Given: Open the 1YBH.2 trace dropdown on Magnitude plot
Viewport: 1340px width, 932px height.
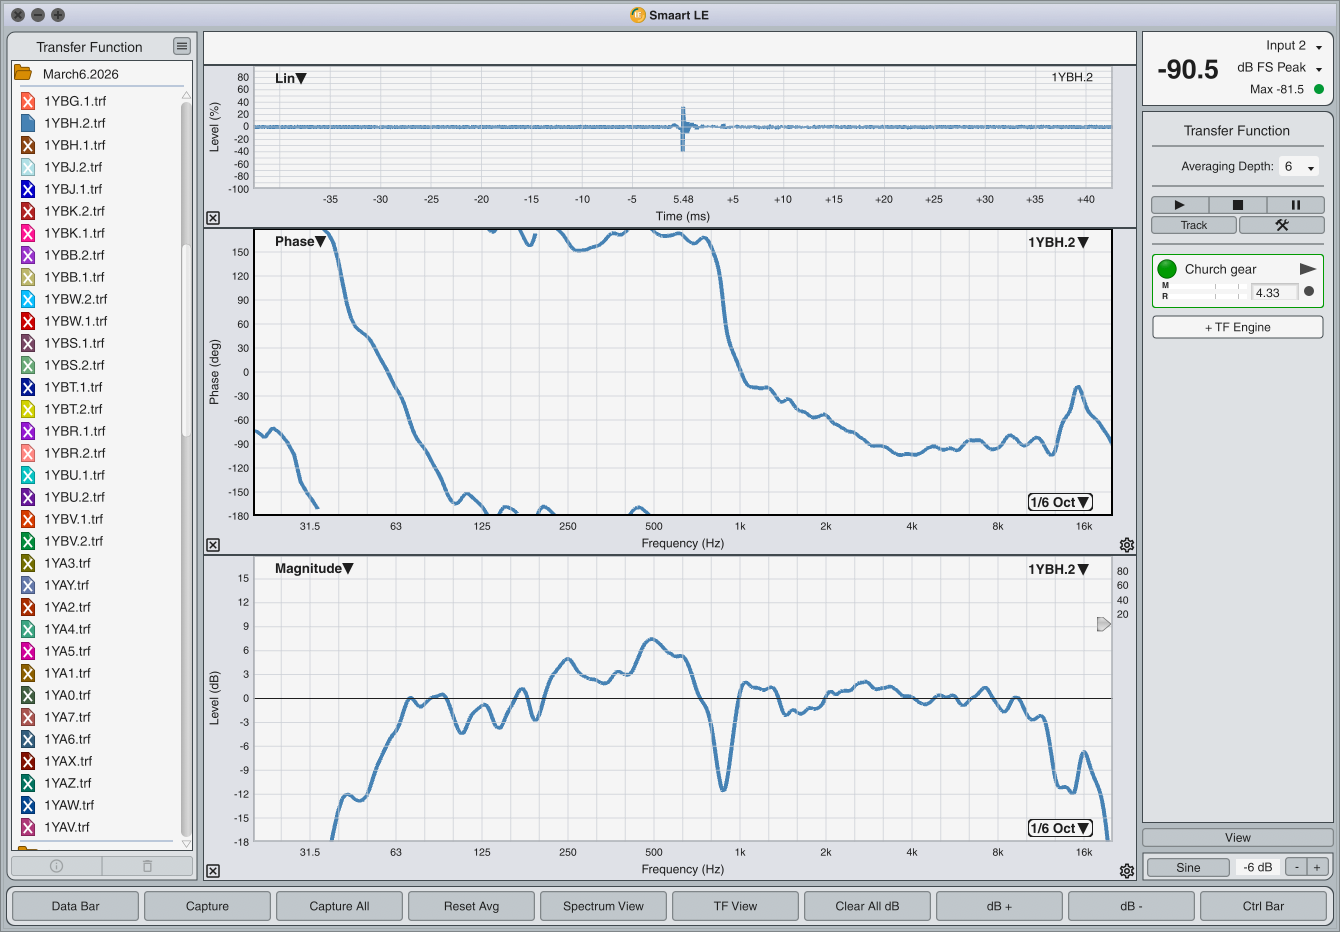Looking at the screenshot, I should pyautogui.click(x=1058, y=569).
